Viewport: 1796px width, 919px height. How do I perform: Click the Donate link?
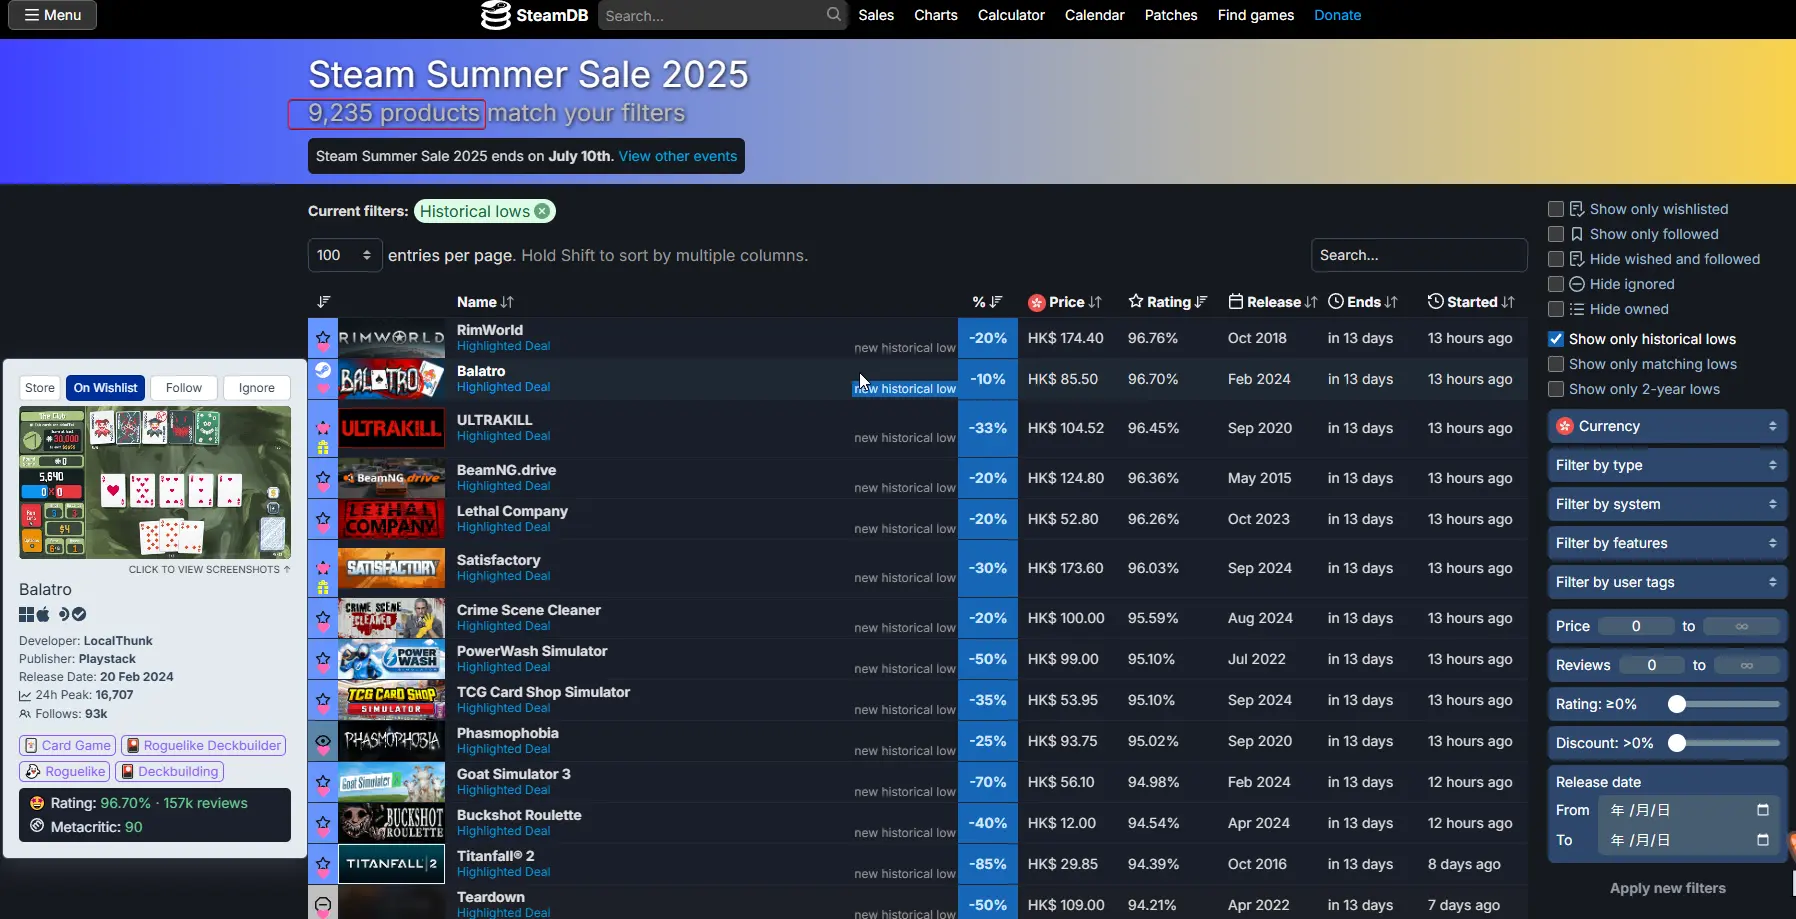pyautogui.click(x=1338, y=15)
